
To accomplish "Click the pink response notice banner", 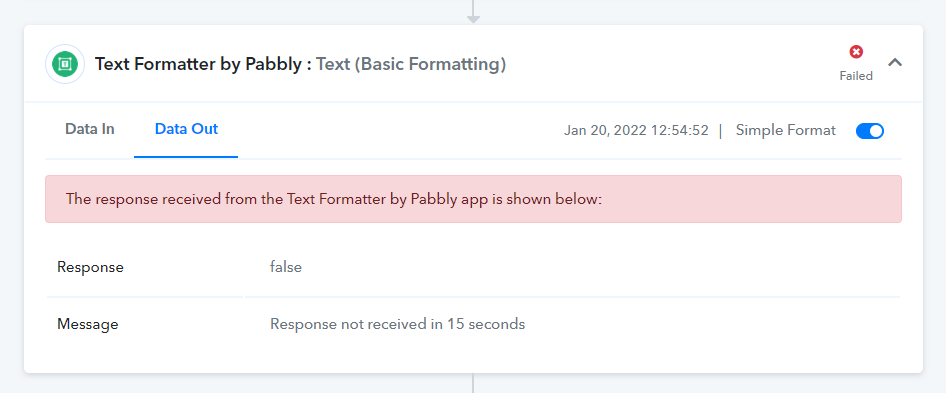I will 473,199.
